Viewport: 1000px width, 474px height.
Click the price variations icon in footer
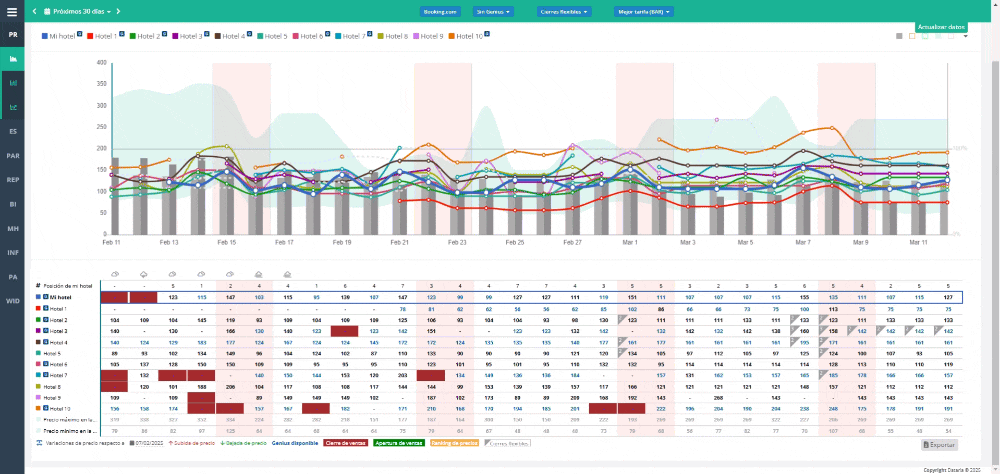[40, 441]
